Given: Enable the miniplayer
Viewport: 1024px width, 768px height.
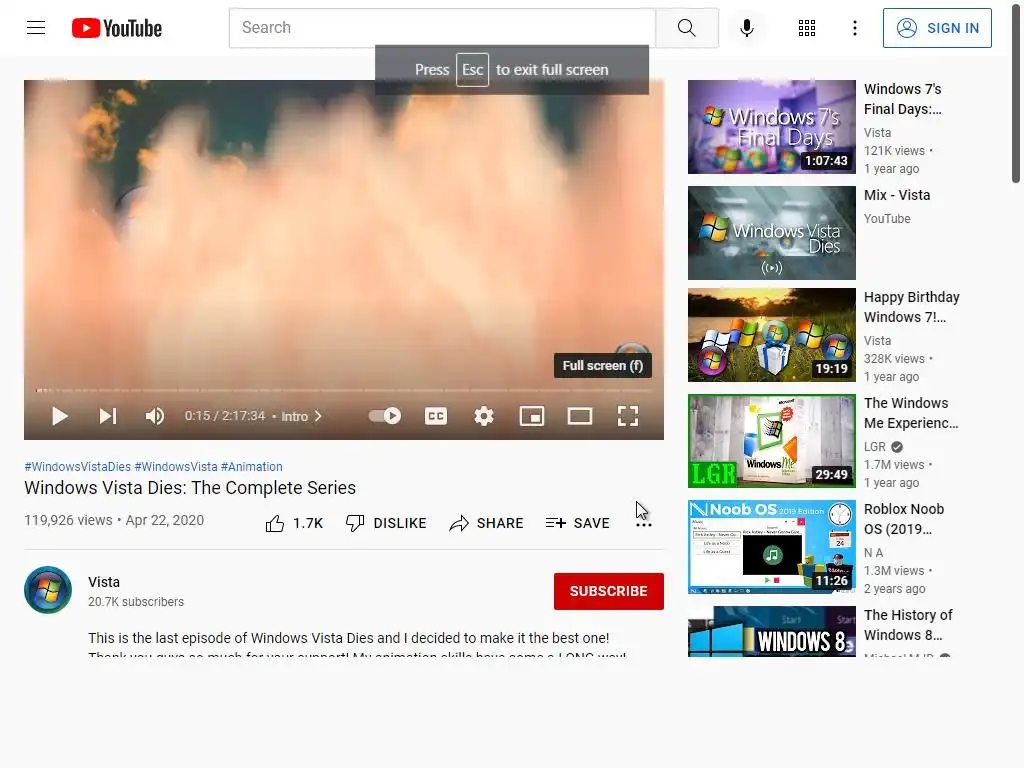Looking at the screenshot, I should click(x=532, y=416).
